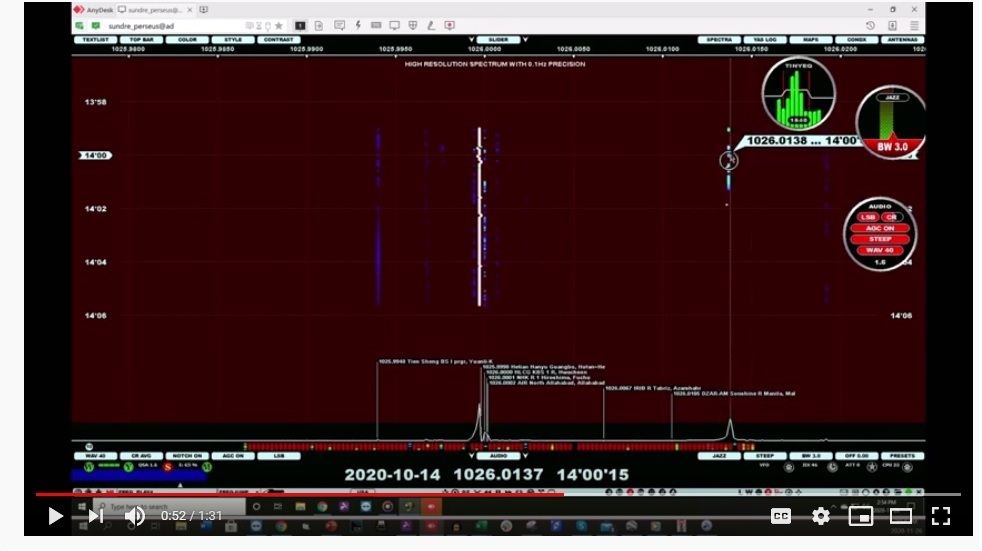The image size is (982, 551).
Task: Open the AnyDesk hamburger menu
Action: tap(914, 26)
